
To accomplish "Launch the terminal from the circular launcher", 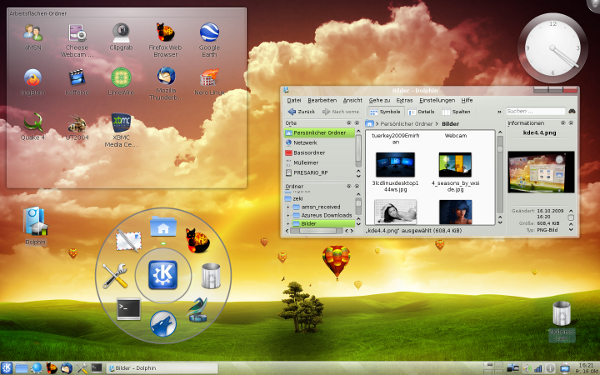I will pyautogui.click(x=129, y=309).
